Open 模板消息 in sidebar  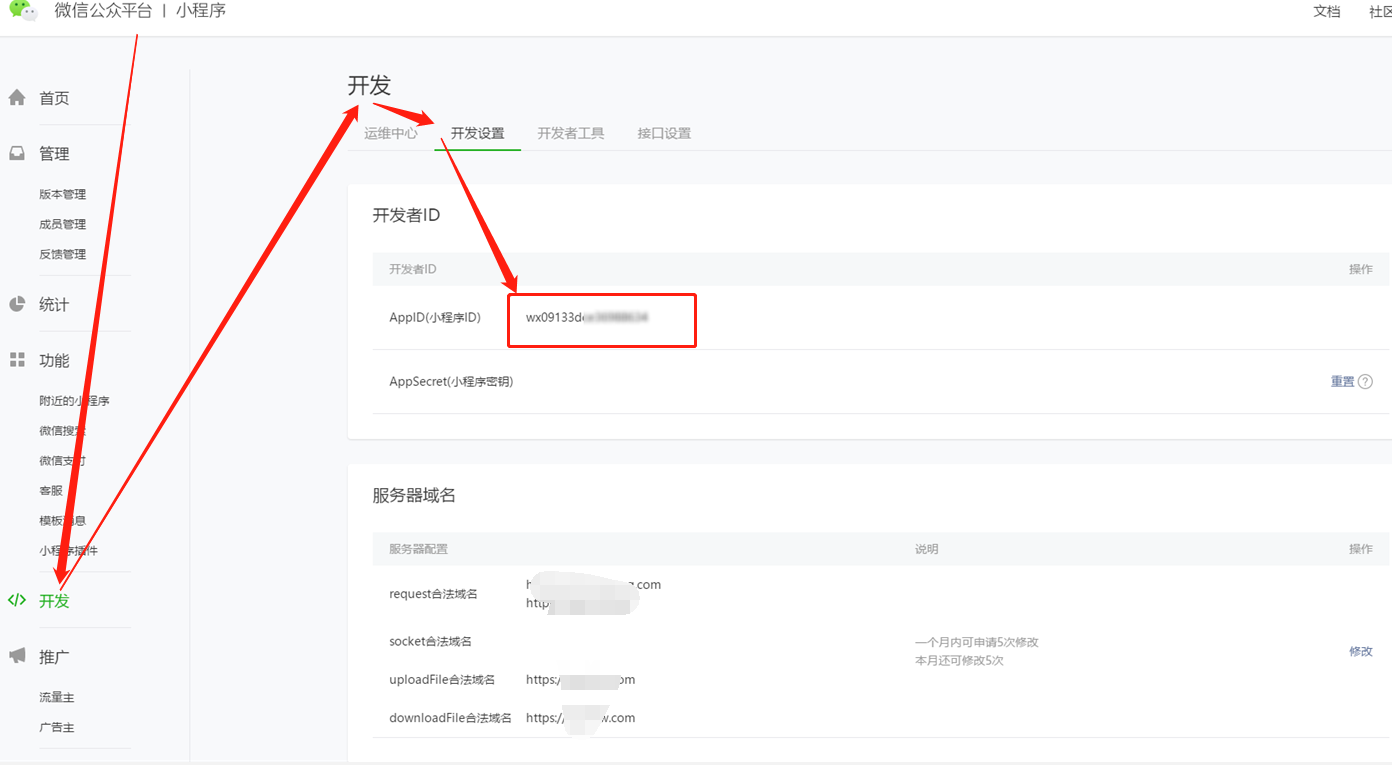[63, 521]
